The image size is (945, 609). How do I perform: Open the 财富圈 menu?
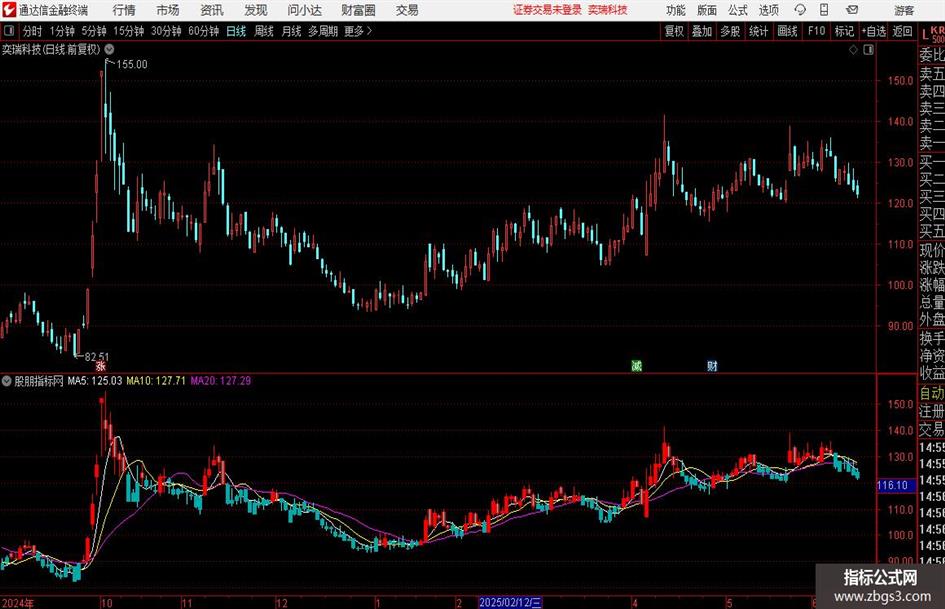point(358,10)
